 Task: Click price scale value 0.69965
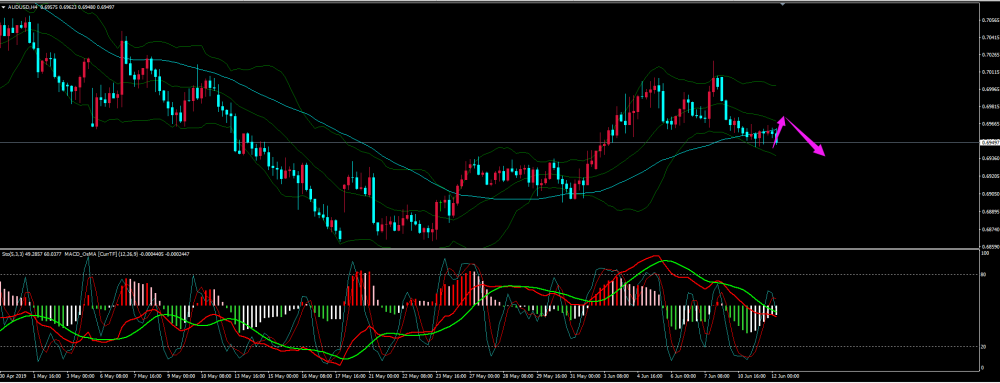tap(989, 90)
